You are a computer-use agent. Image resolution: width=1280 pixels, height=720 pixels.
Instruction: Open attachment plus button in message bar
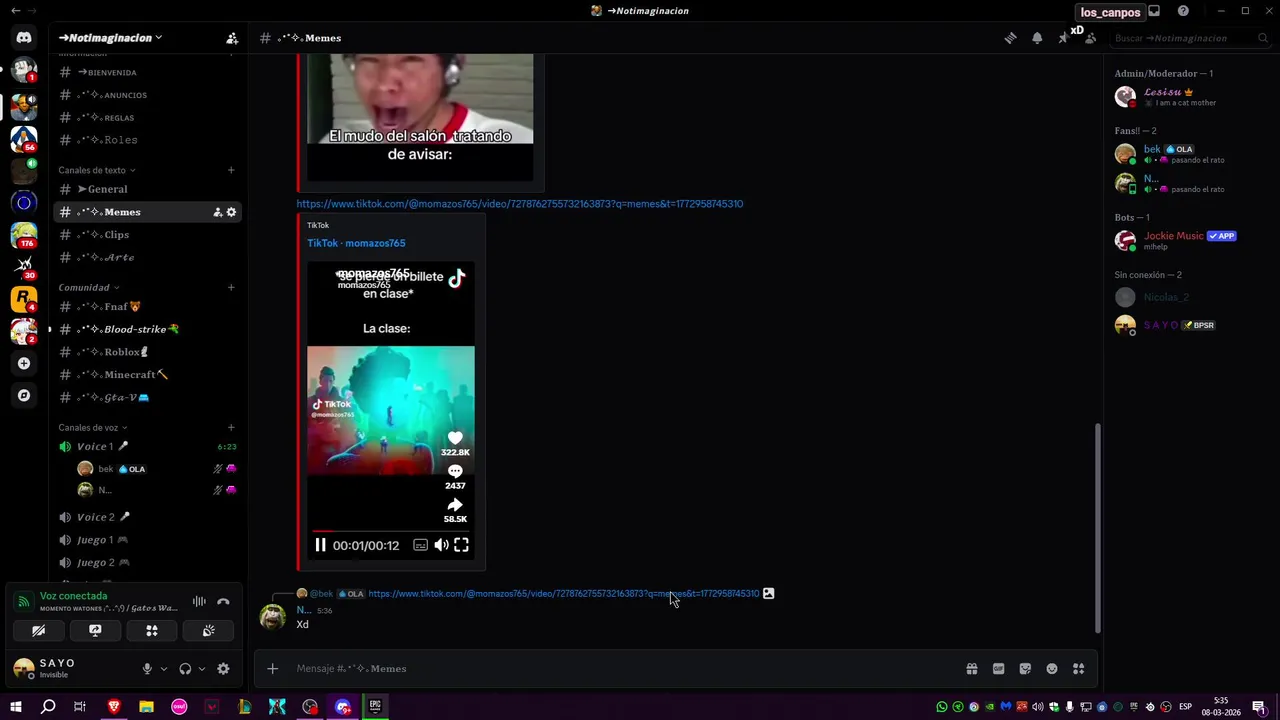click(272, 669)
